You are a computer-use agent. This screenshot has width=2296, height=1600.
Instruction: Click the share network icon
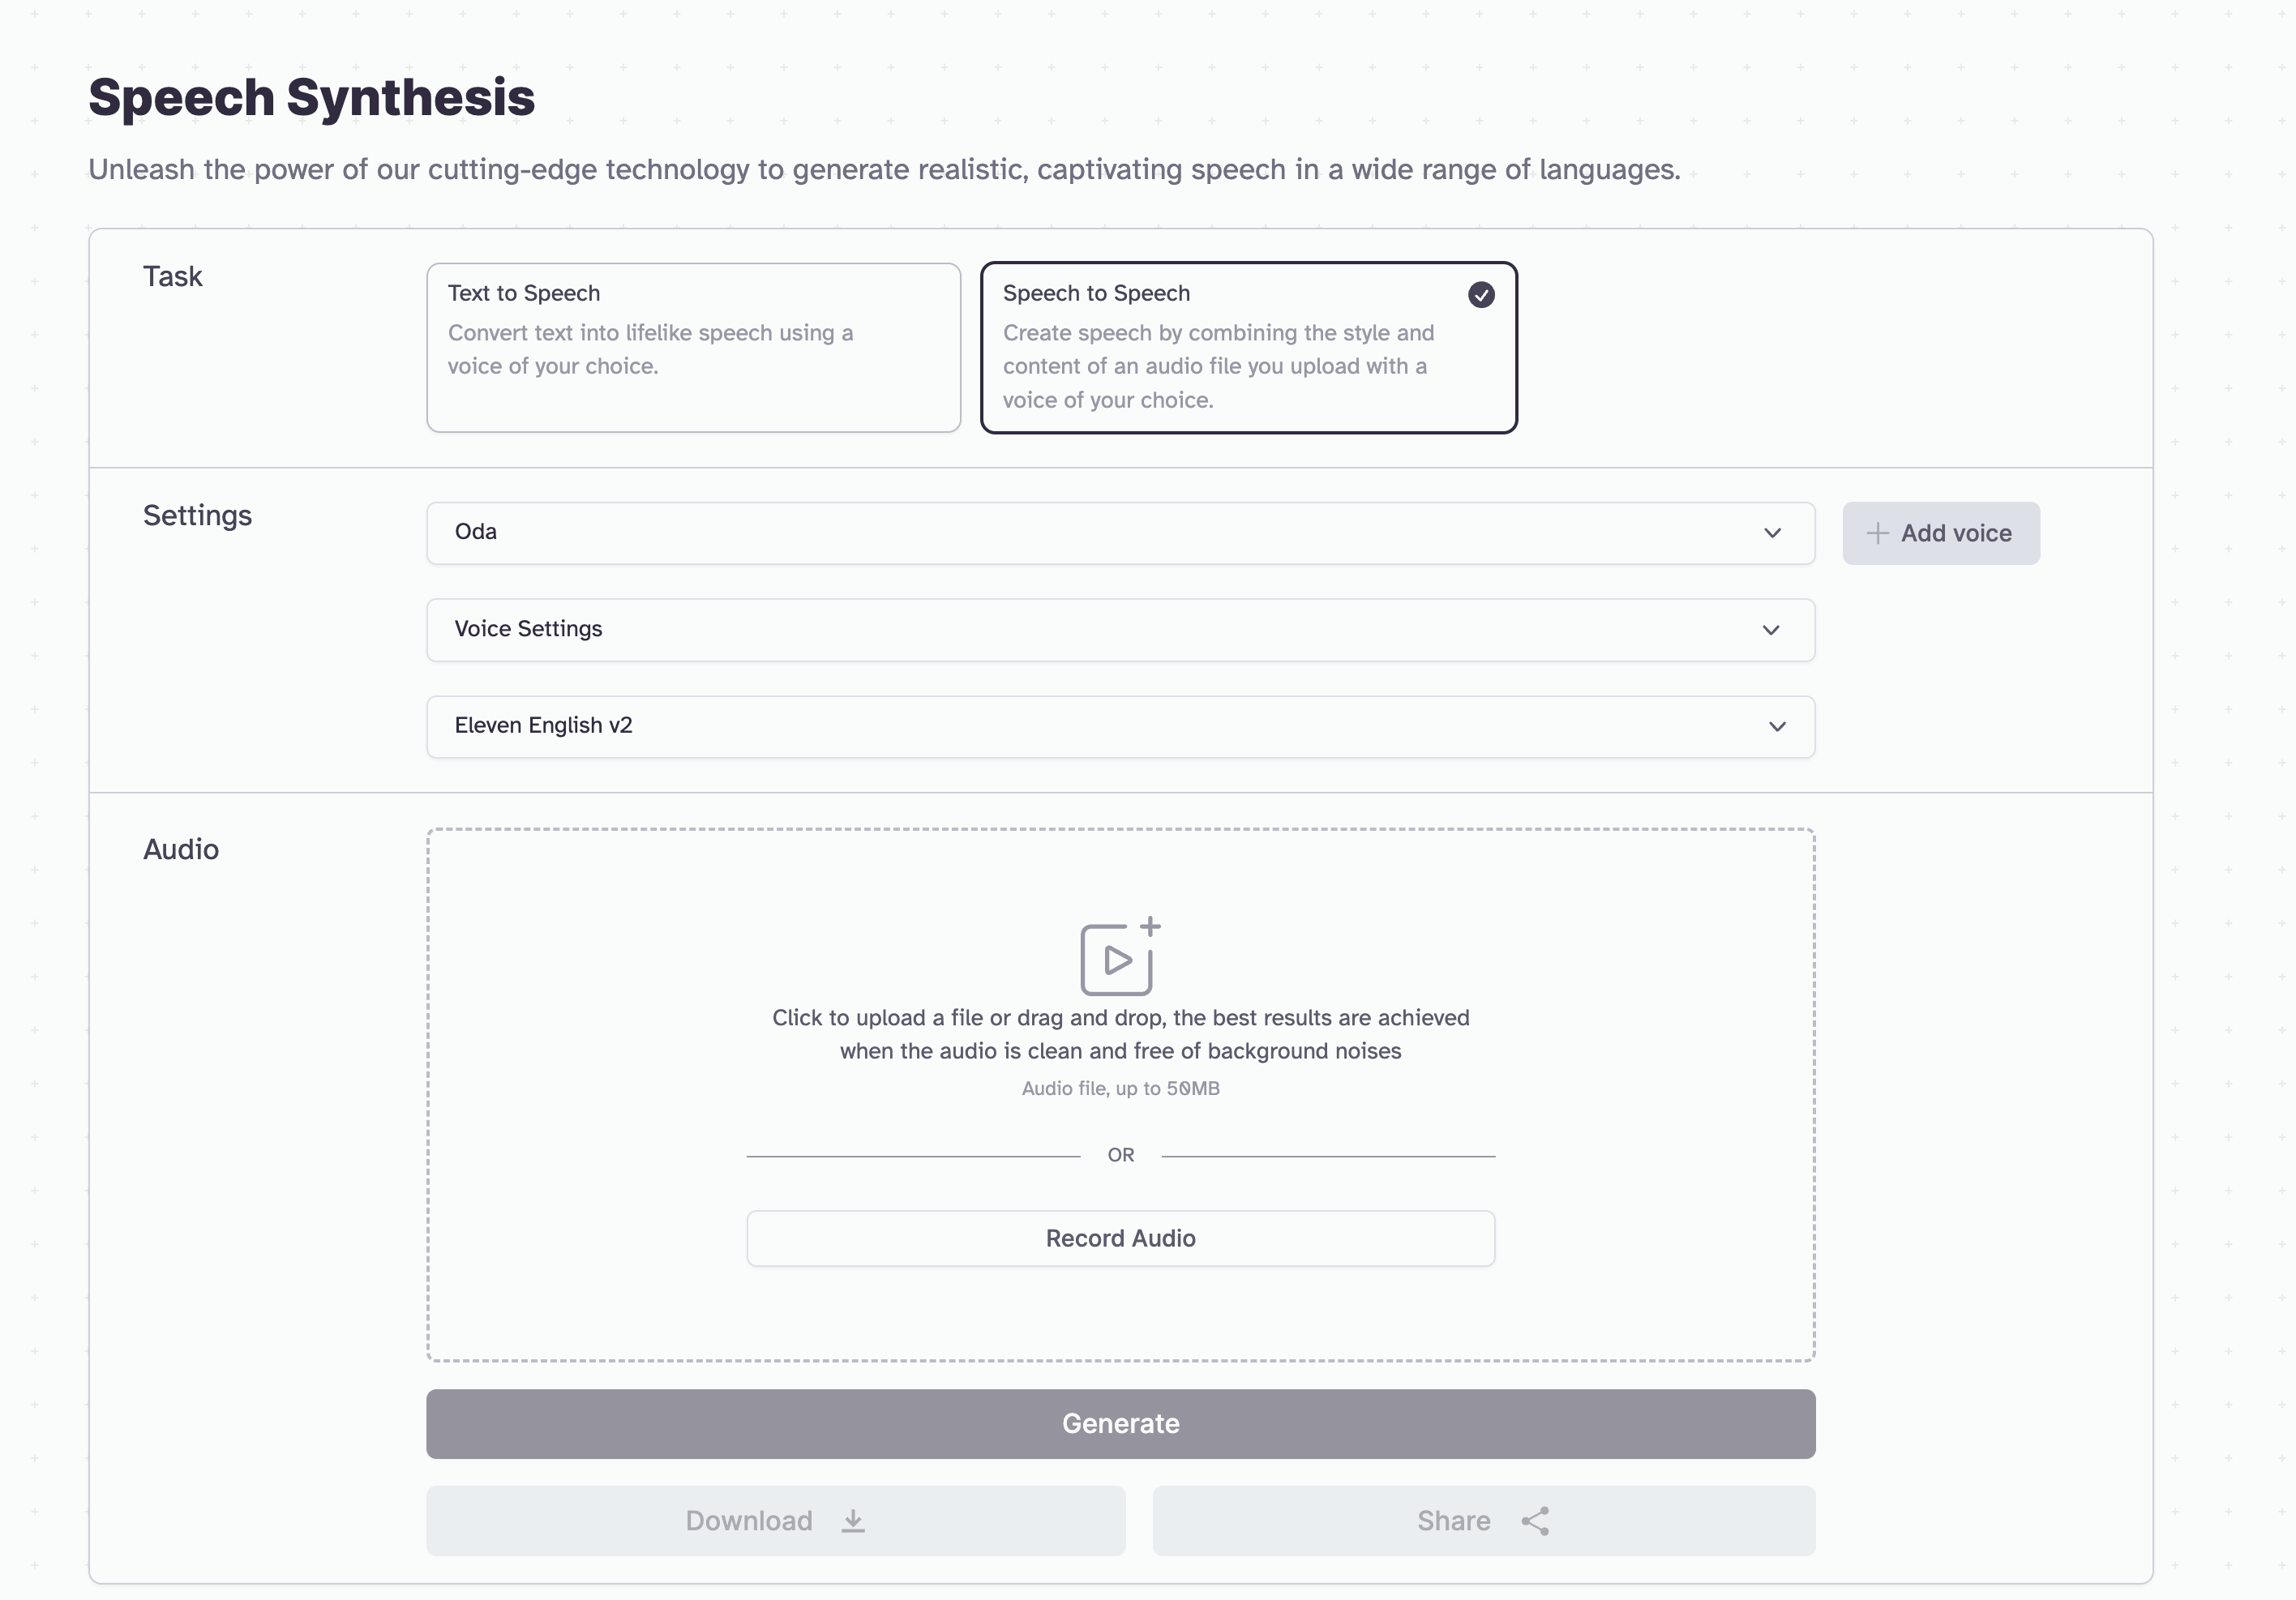1535,1520
